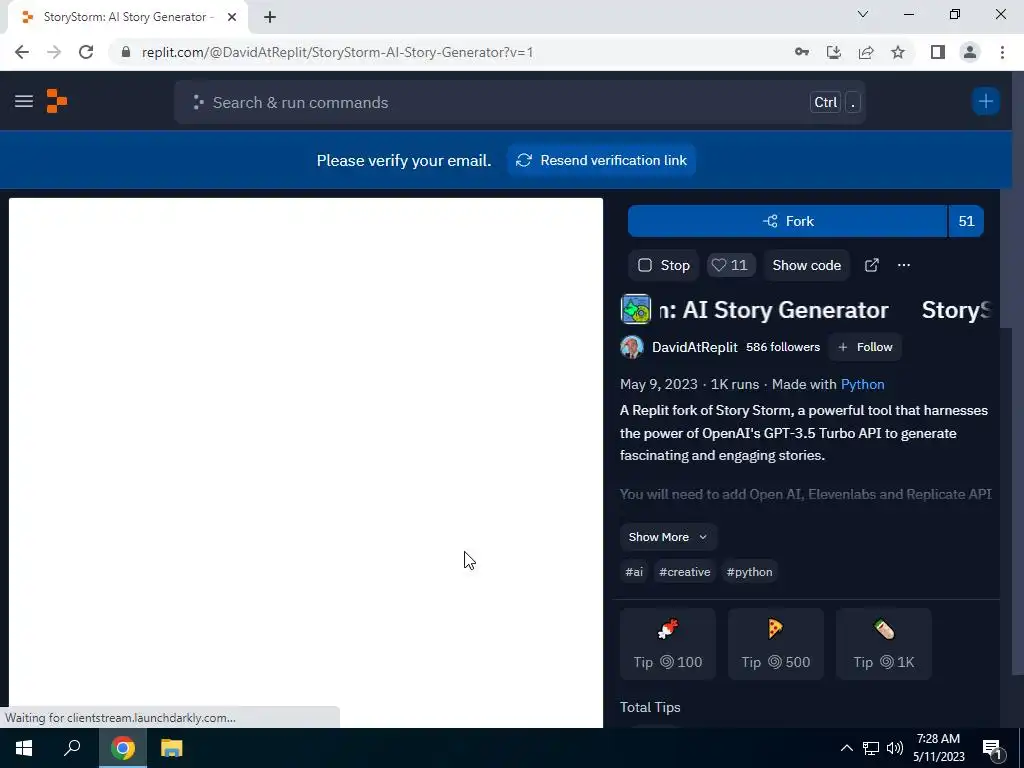1024x768 pixels.
Task: Click the site lock icon
Action: 125,52
